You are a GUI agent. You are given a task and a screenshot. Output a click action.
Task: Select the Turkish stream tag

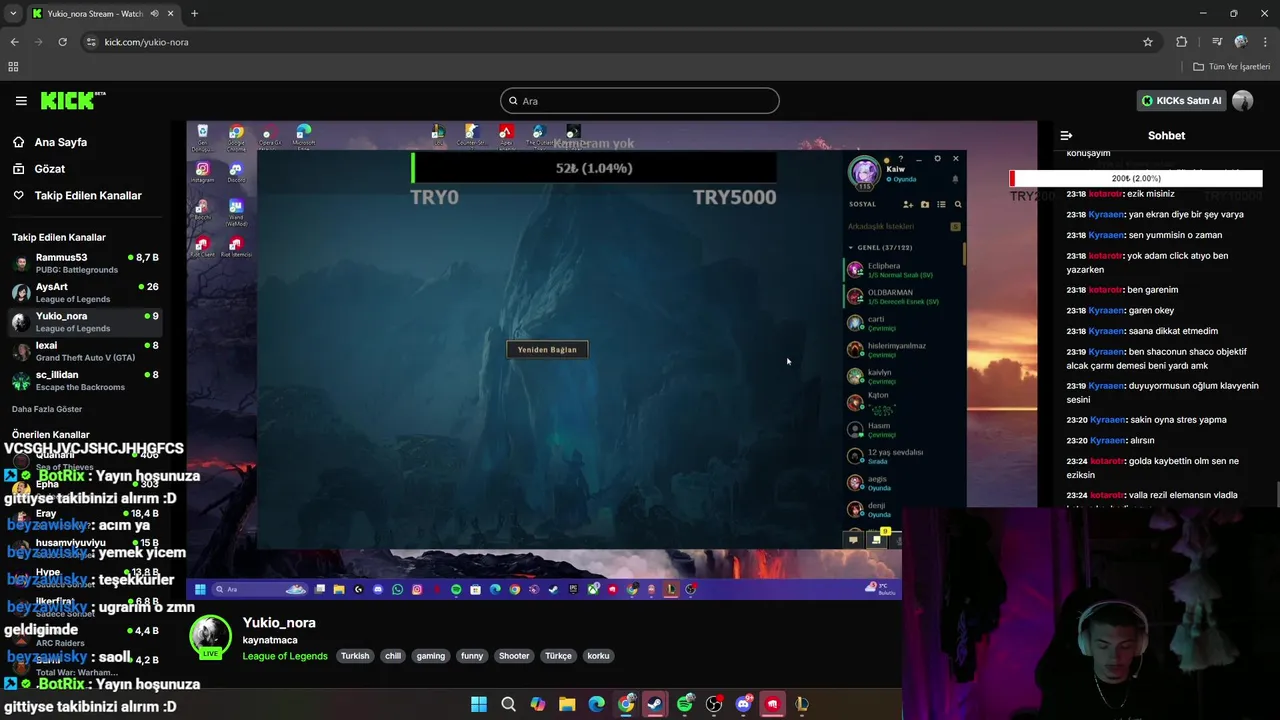[355, 656]
